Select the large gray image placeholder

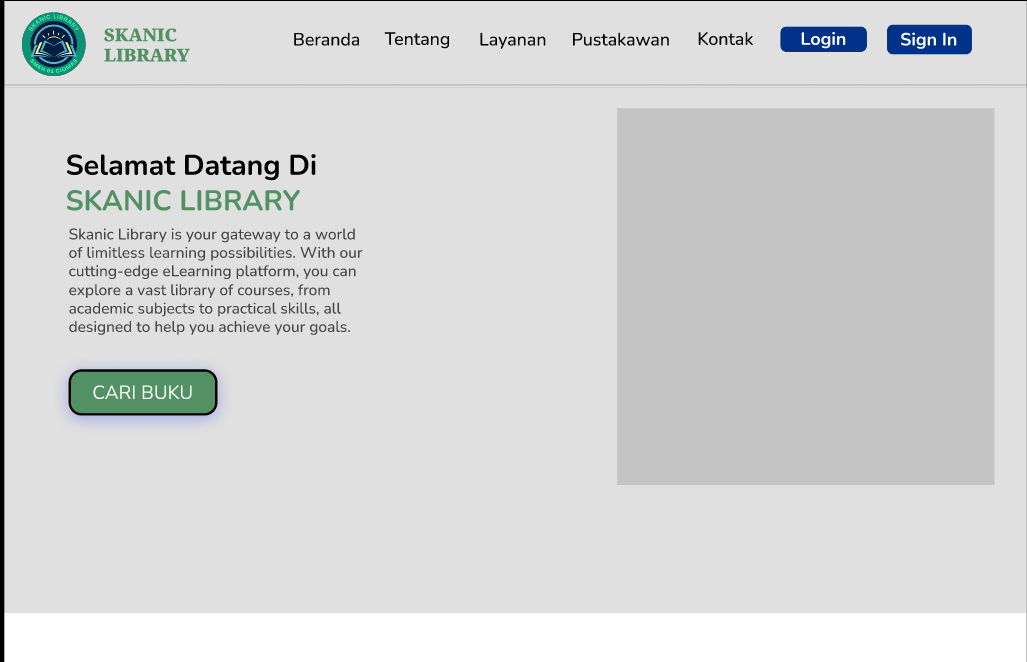[805, 297]
